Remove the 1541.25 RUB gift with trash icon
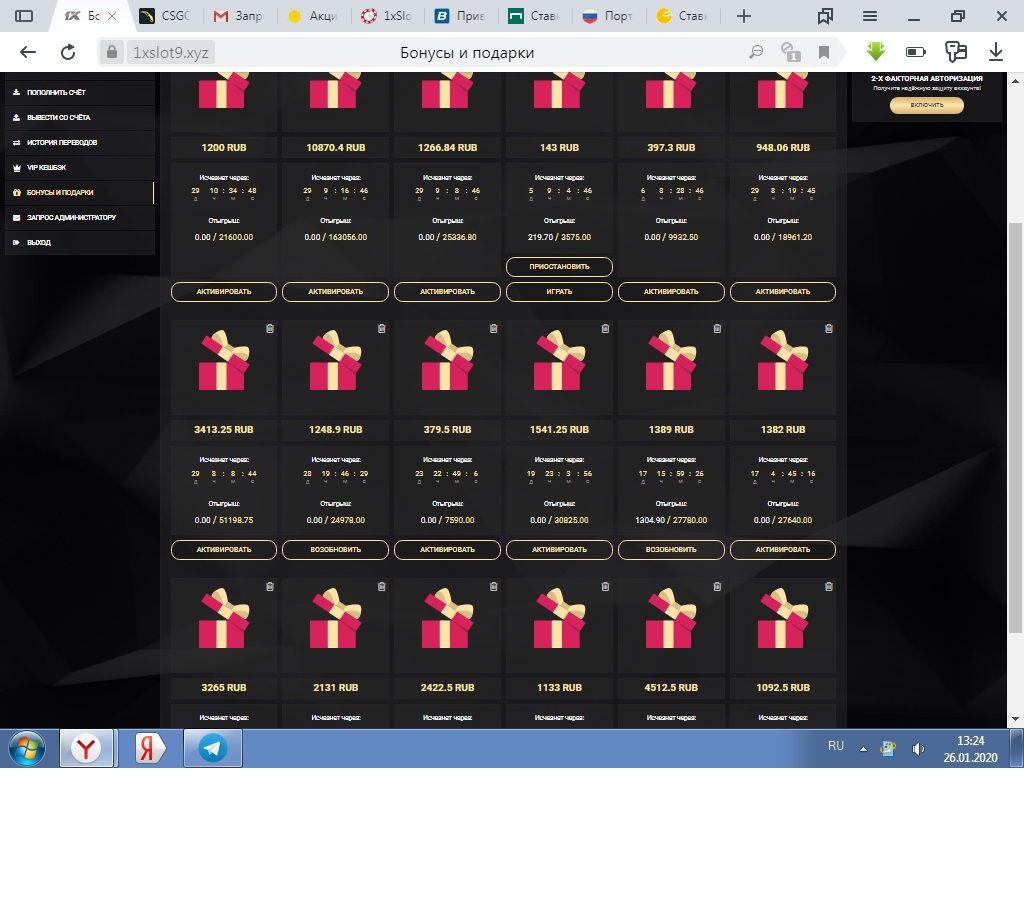This screenshot has width=1024, height=912. (605, 329)
